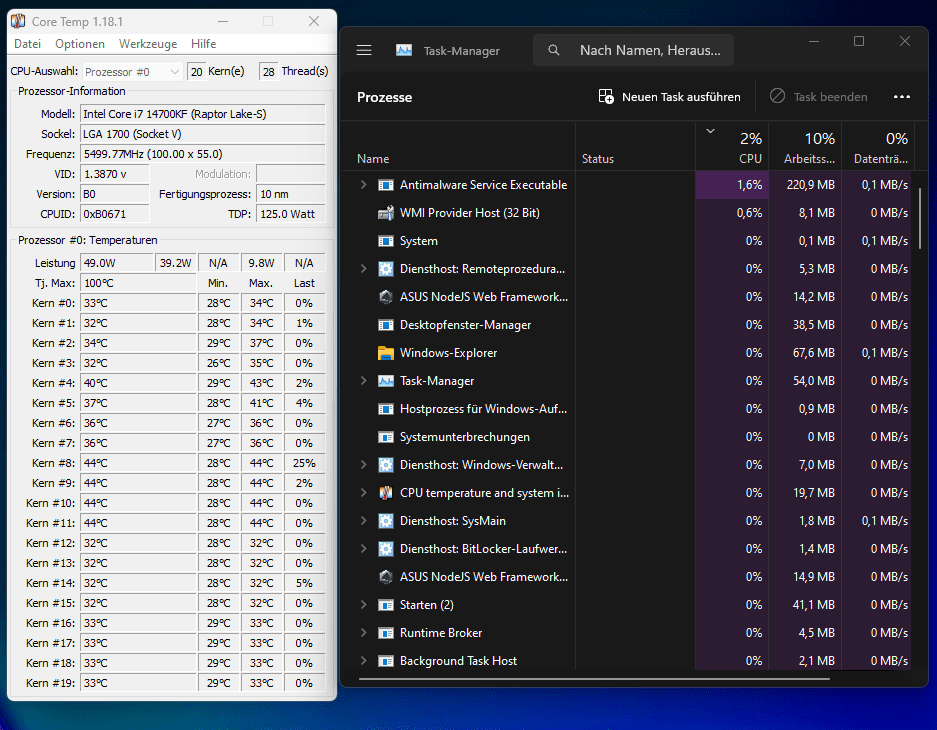Expand Diensthost: Windows-Verwalt process group
This screenshot has height=730, width=937.
tap(363, 465)
